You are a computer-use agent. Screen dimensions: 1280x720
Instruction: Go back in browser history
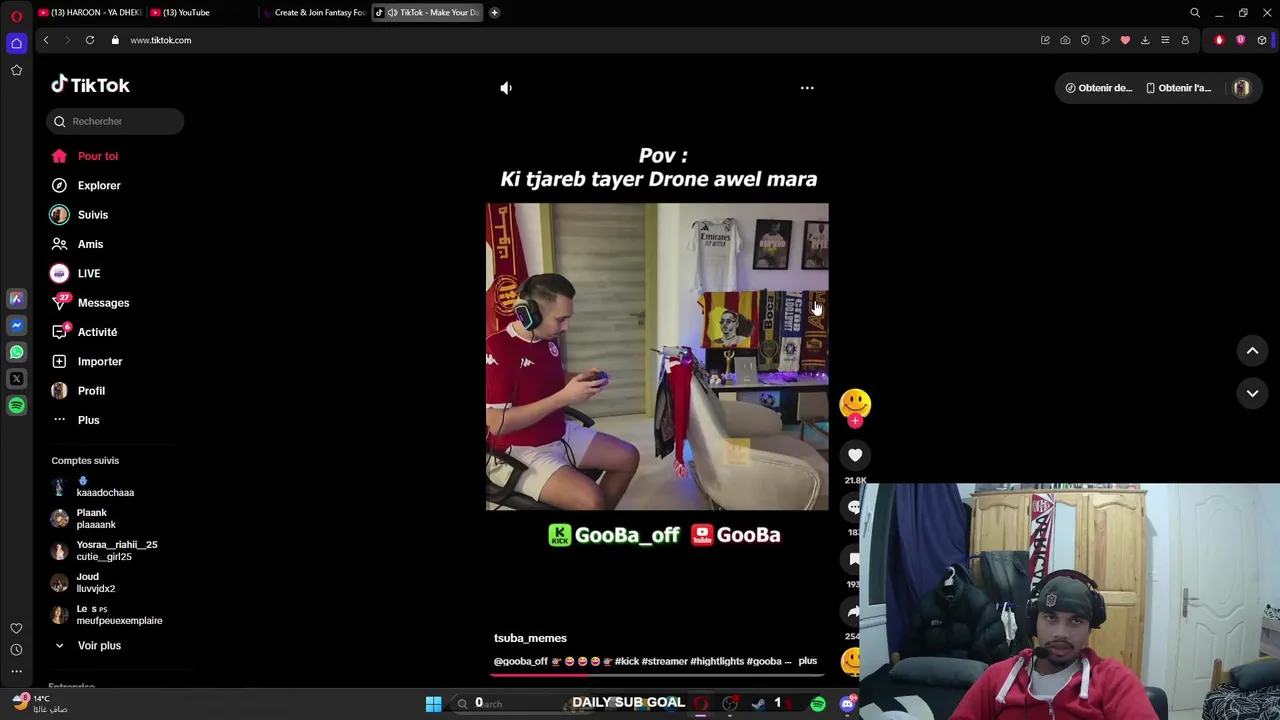[x=45, y=40]
